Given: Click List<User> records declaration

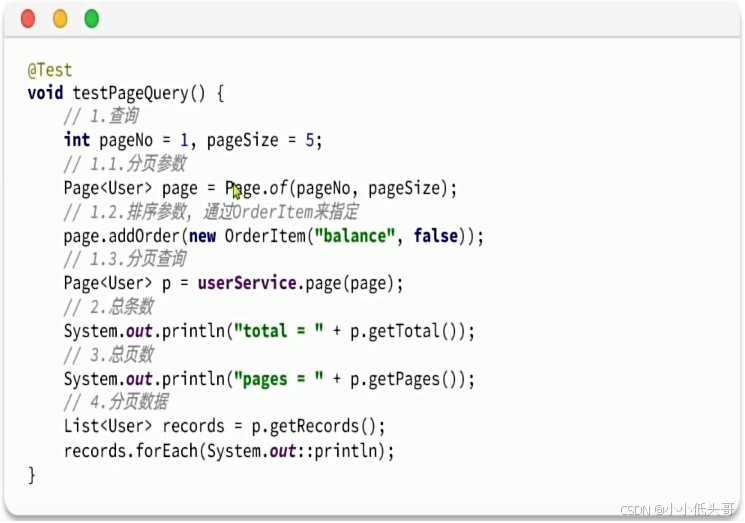Looking at the screenshot, I should click(144, 426).
